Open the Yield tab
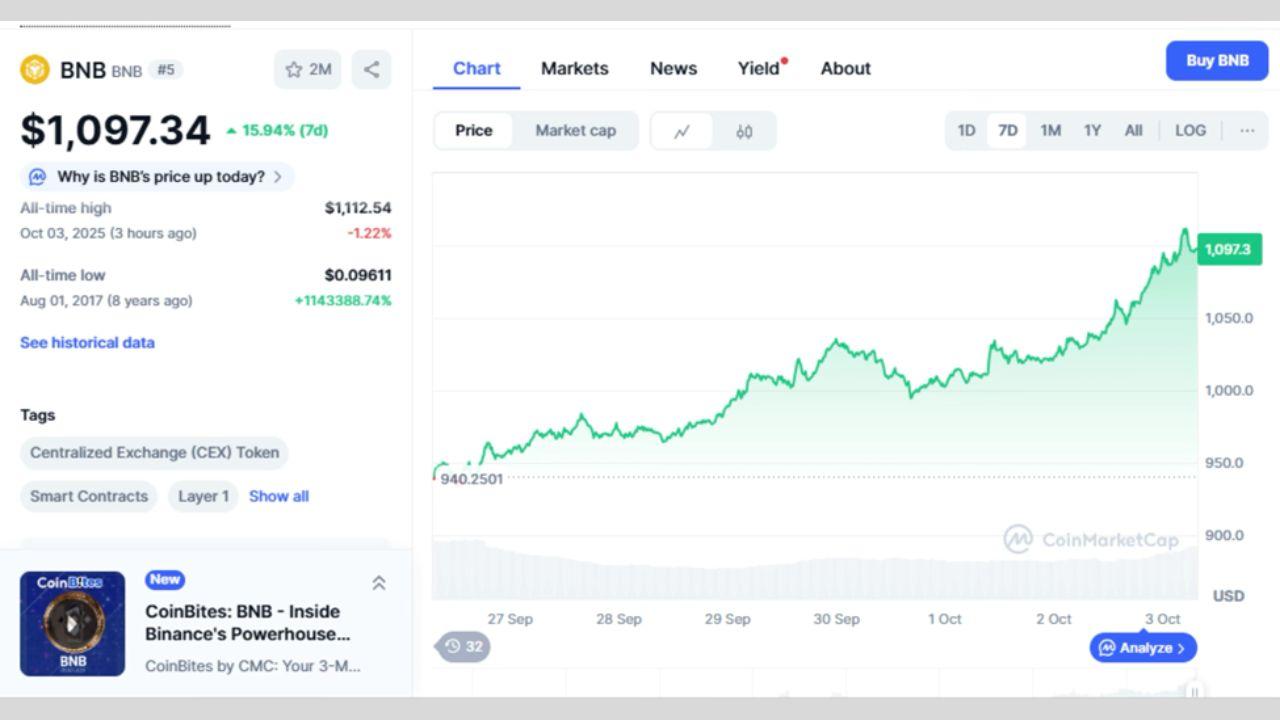Screen dimensions: 1280x720 pos(759,68)
